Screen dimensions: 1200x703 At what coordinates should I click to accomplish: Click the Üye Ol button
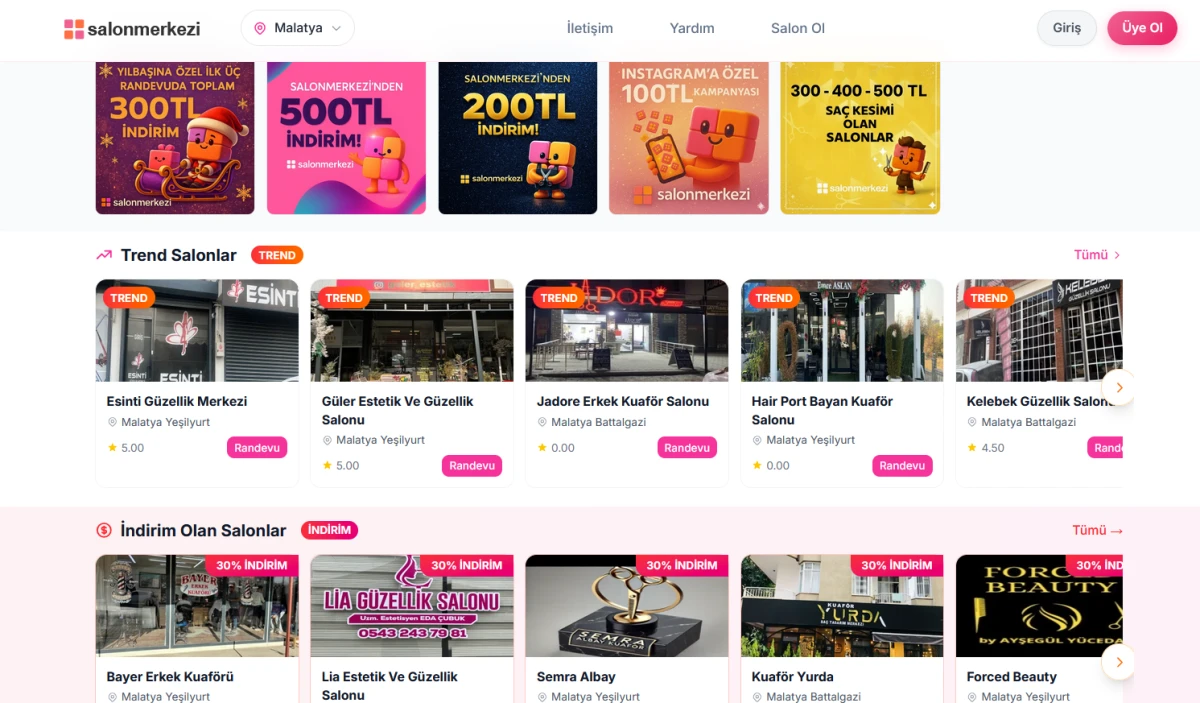[x=1142, y=28]
